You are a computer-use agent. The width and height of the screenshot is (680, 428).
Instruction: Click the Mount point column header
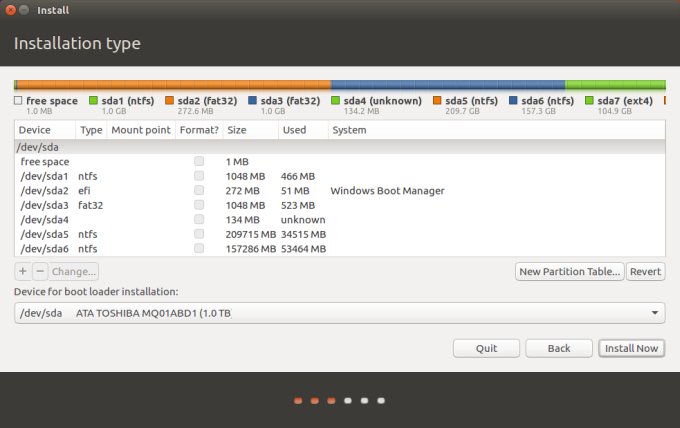click(x=140, y=130)
